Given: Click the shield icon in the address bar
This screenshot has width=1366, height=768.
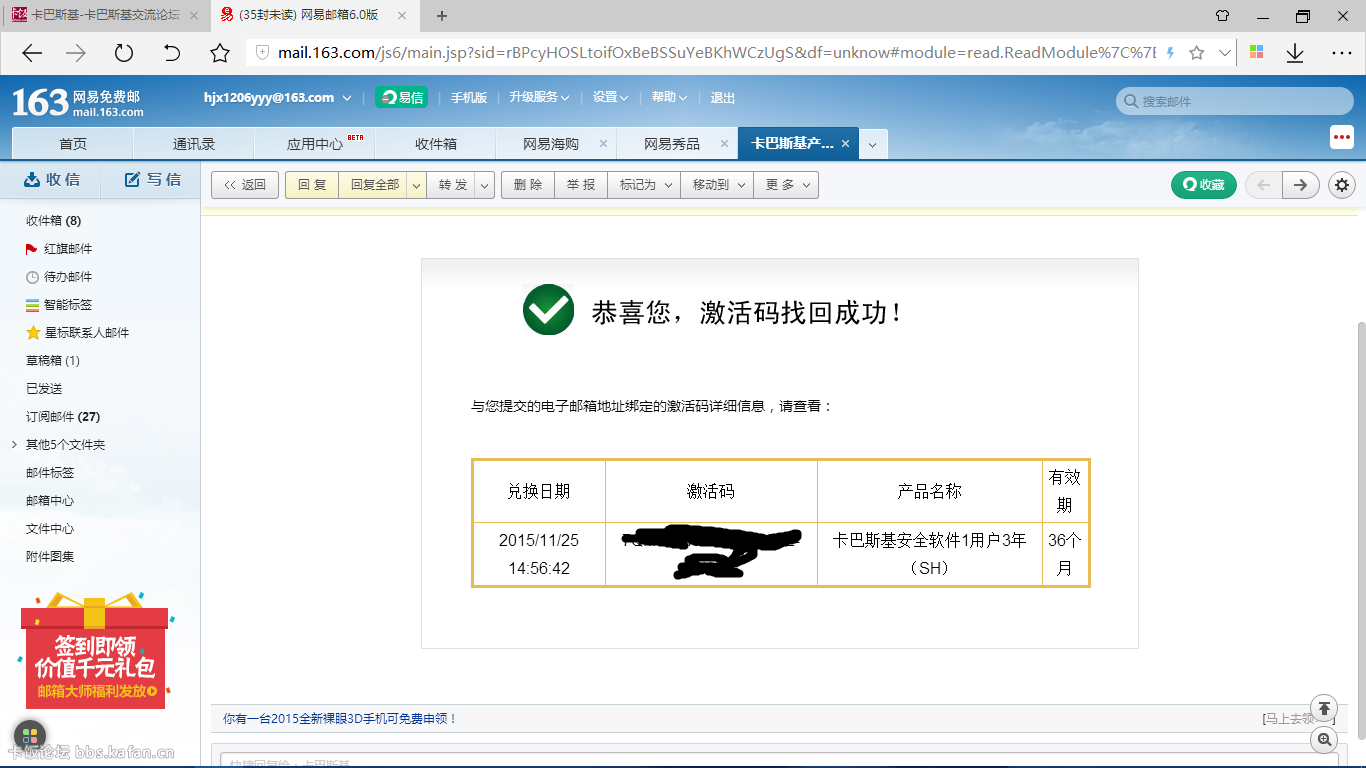Looking at the screenshot, I should pyautogui.click(x=262, y=53).
